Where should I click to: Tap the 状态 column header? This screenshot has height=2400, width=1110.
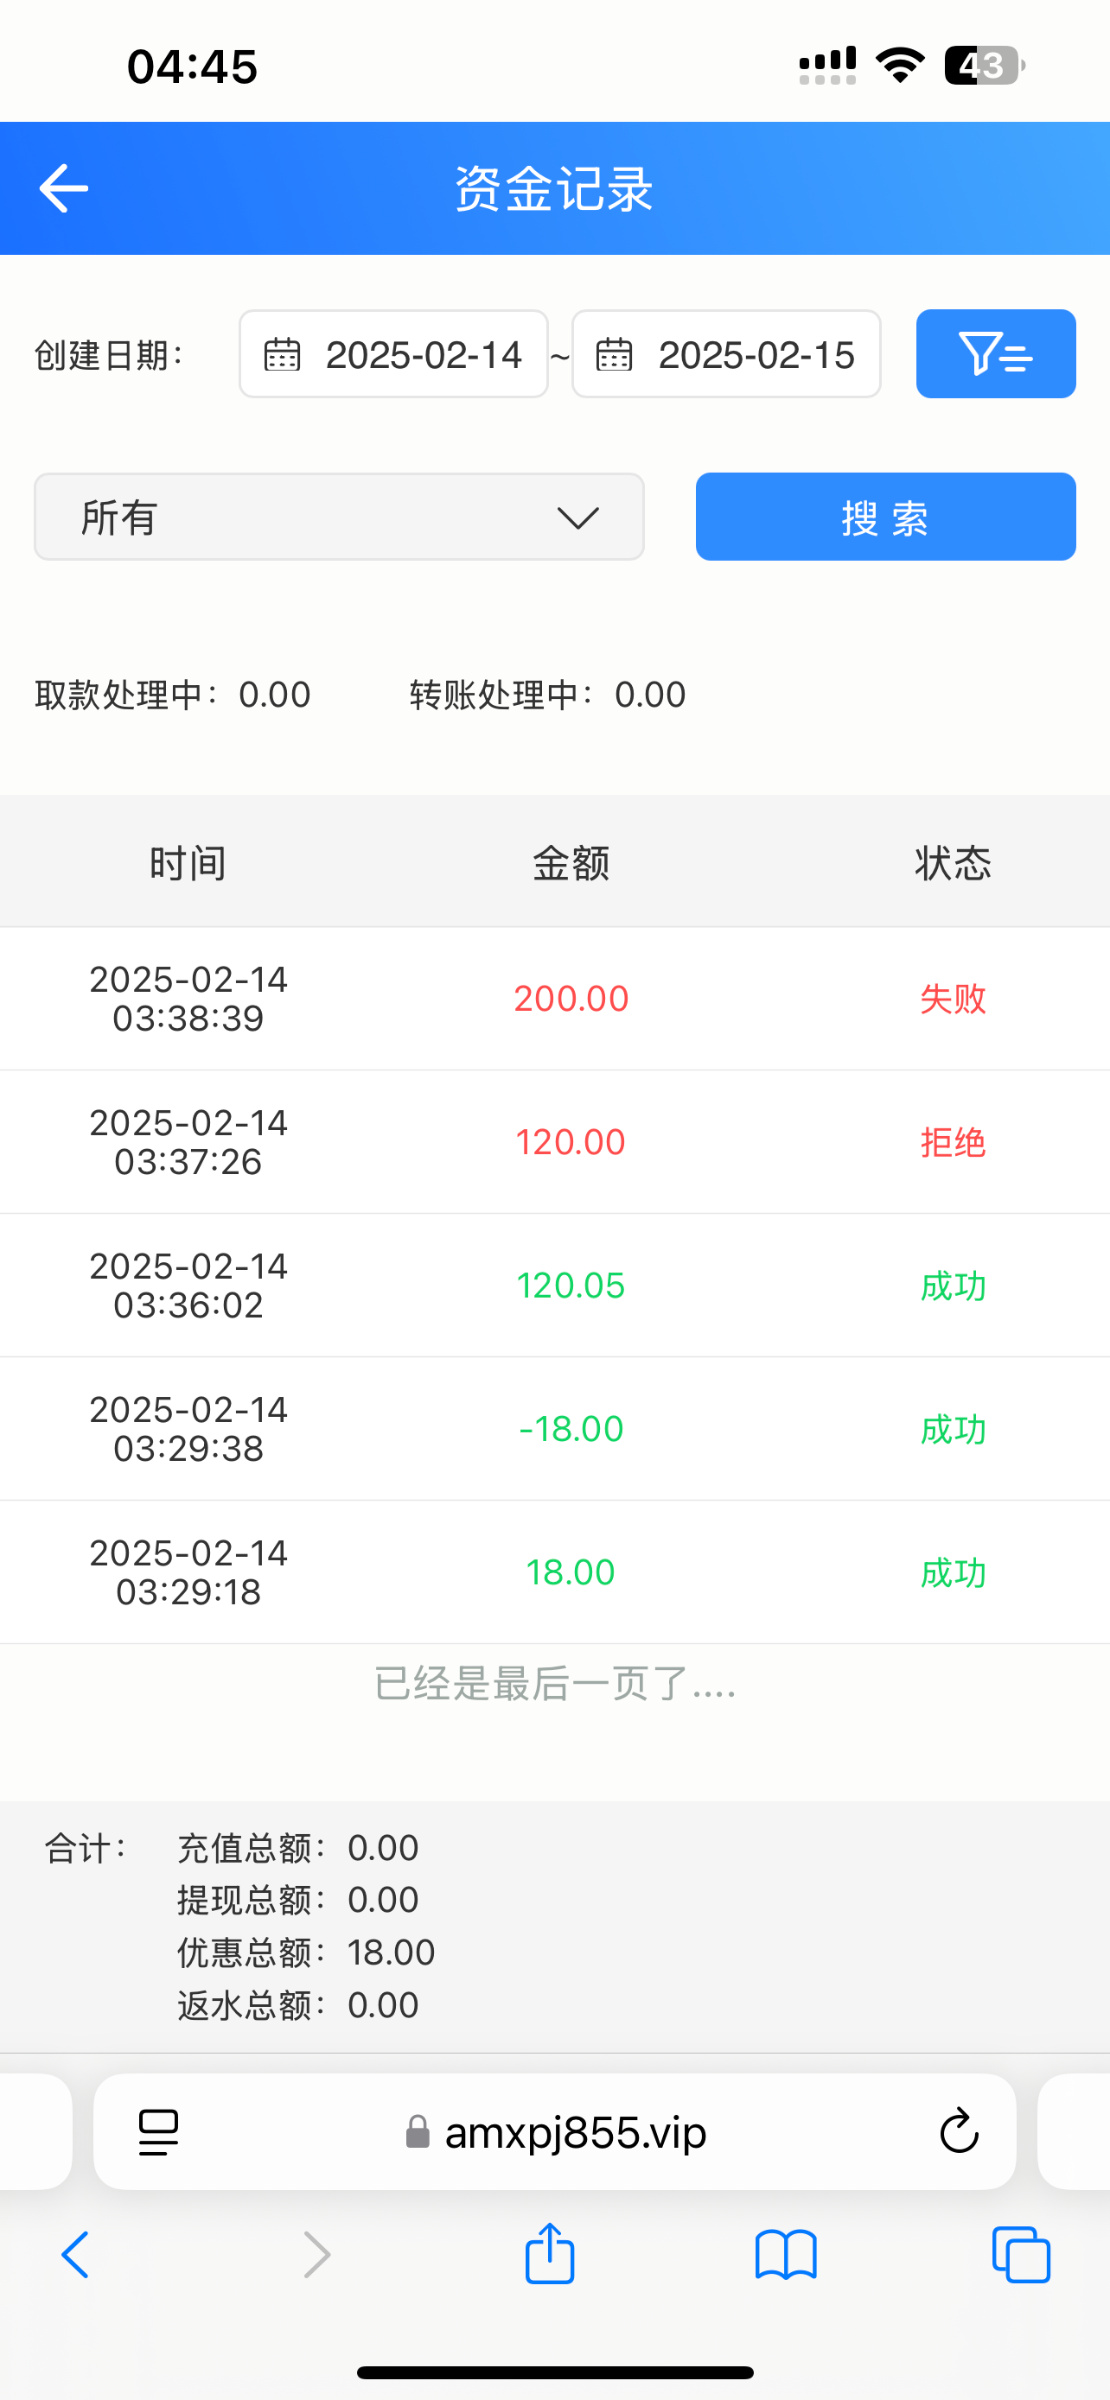tap(952, 862)
